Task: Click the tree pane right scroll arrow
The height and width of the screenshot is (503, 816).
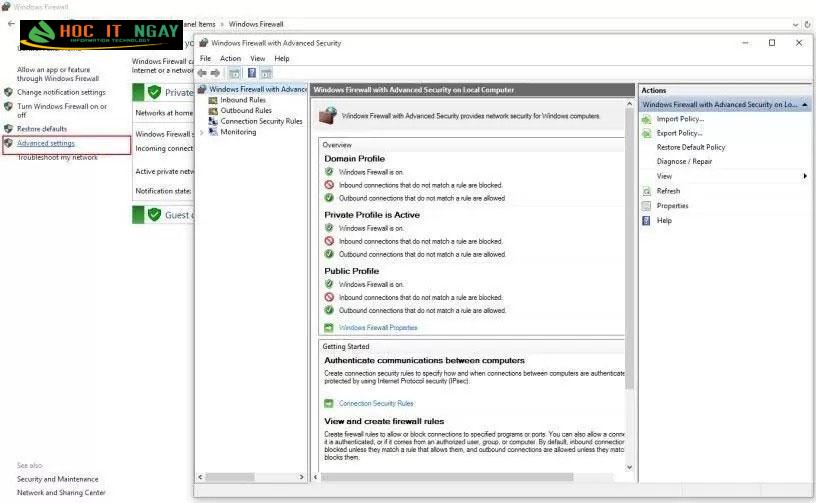Action: click(x=301, y=477)
